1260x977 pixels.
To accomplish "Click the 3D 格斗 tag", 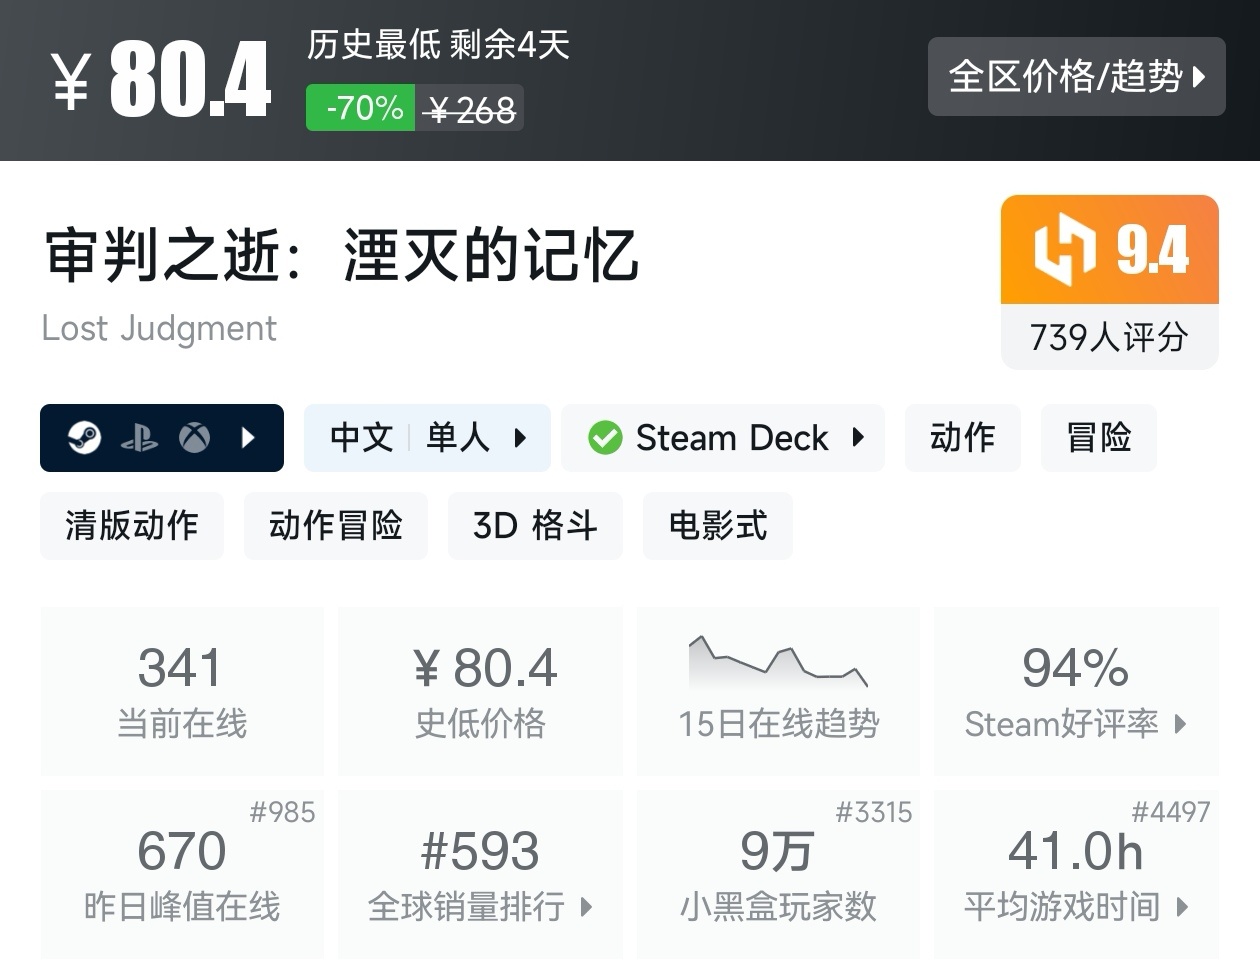I will click(x=535, y=525).
